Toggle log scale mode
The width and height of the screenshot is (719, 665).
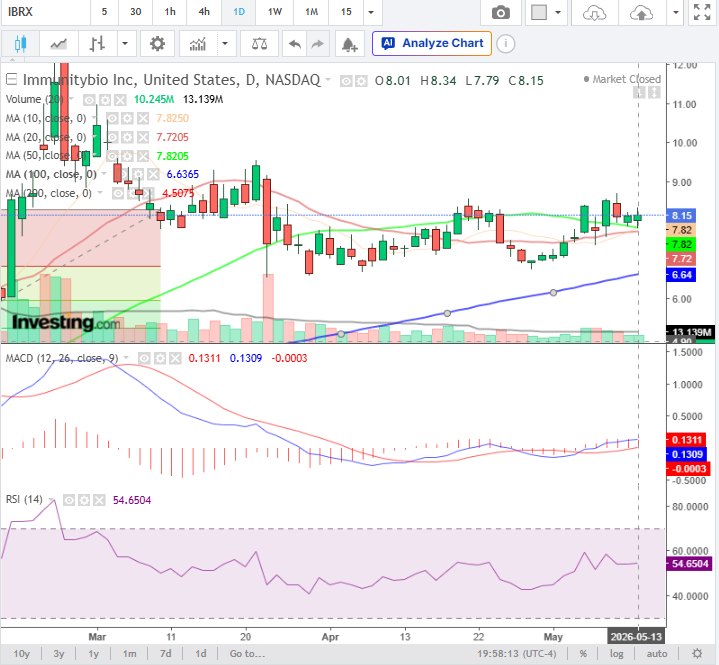point(616,654)
